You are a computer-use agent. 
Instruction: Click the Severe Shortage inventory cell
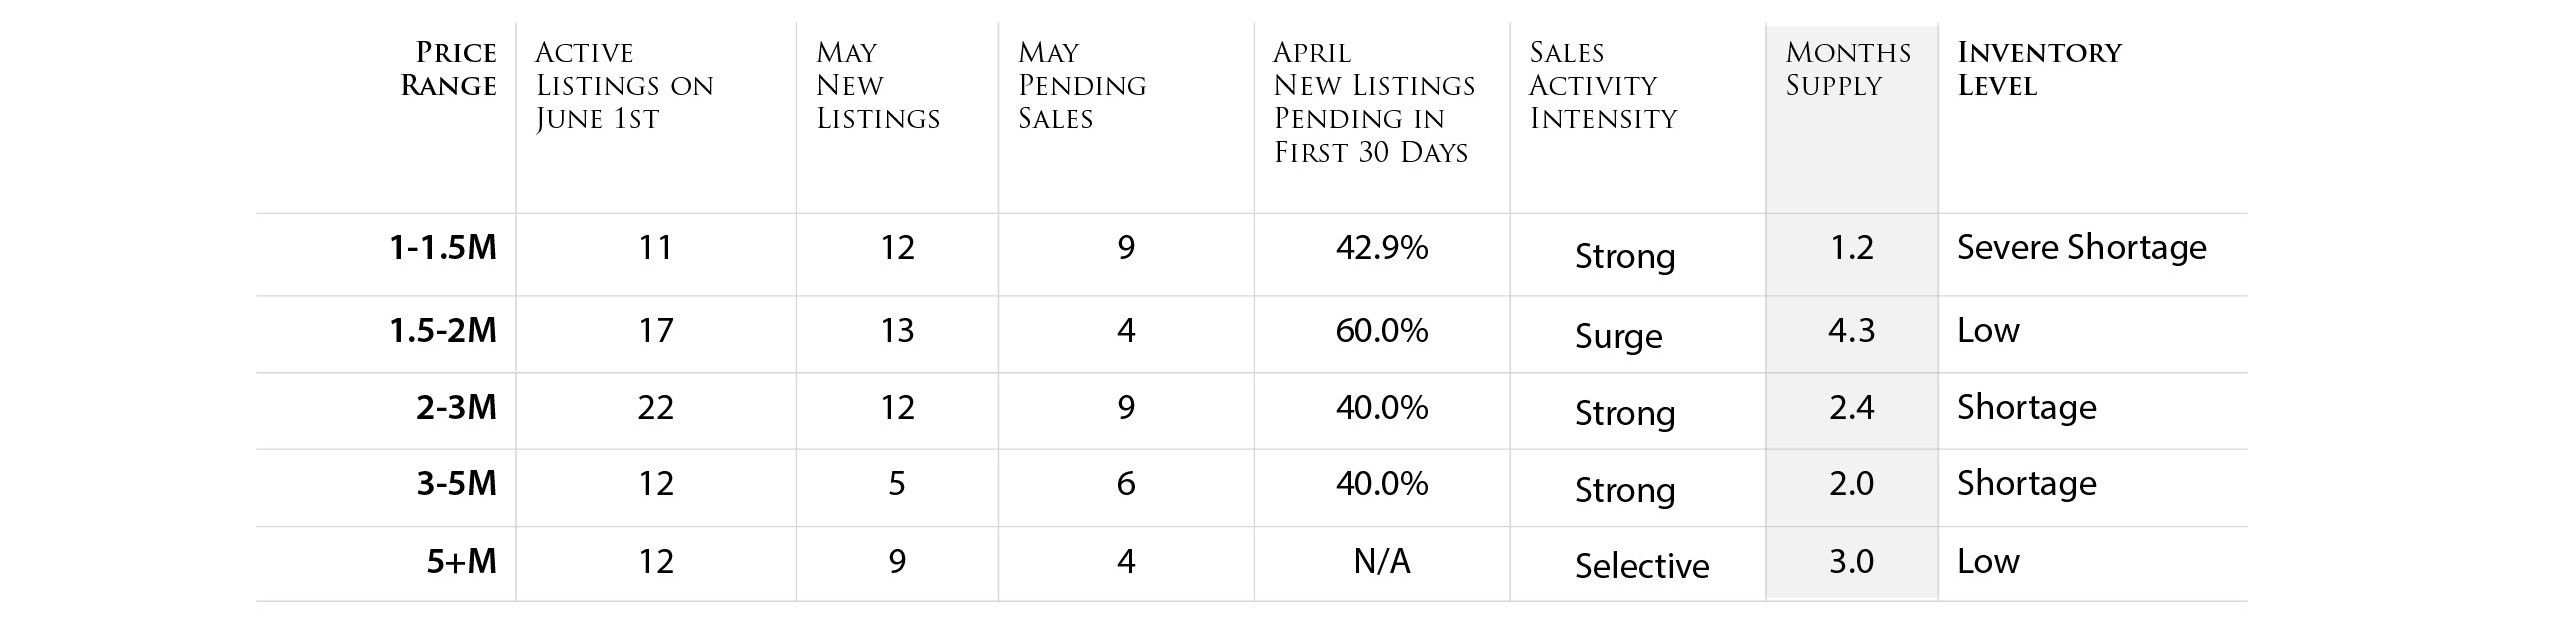[2081, 247]
